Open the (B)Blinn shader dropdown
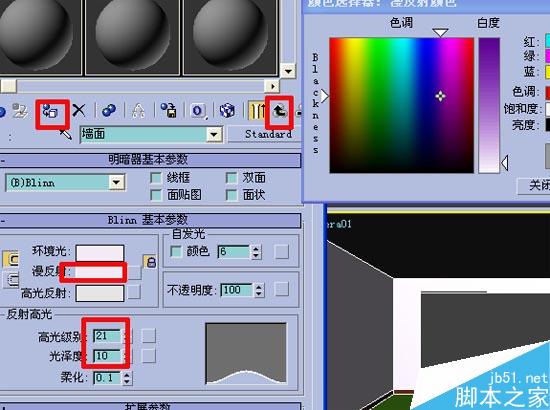Screen dimensions: 550x410 116,182
